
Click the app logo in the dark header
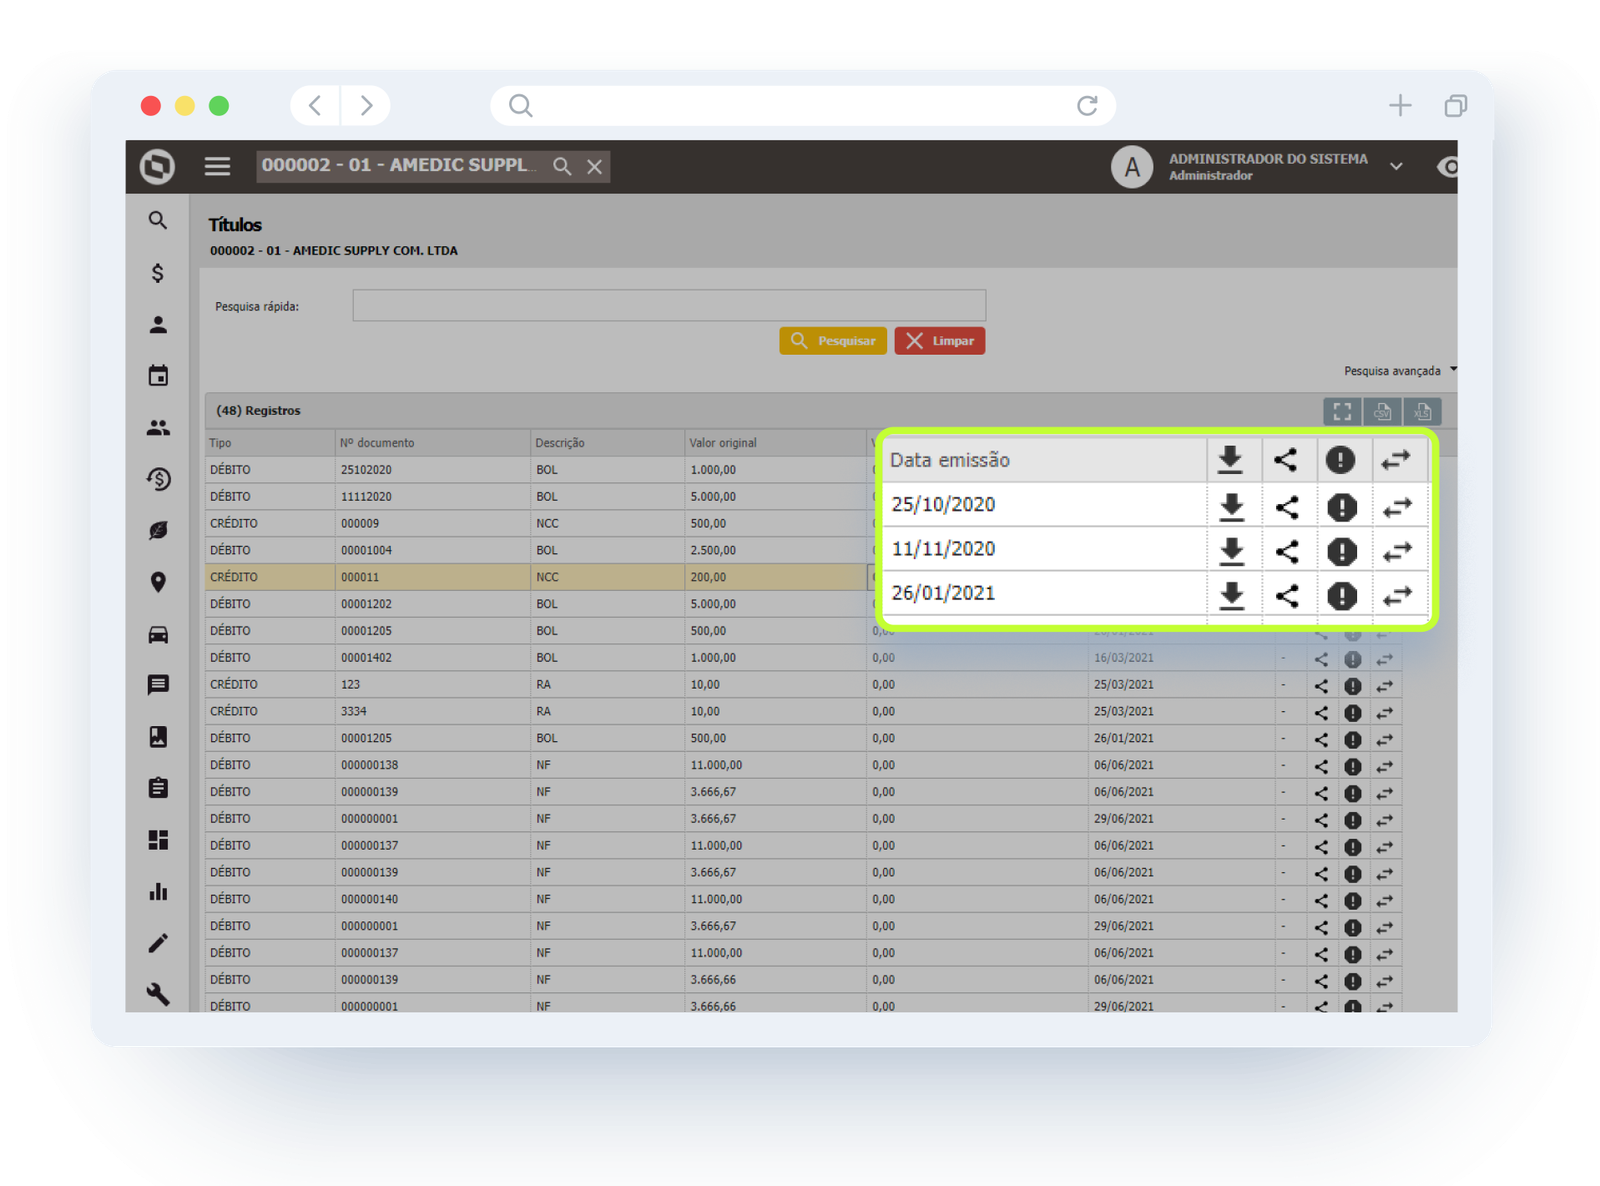pyautogui.click(x=157, y=166)
